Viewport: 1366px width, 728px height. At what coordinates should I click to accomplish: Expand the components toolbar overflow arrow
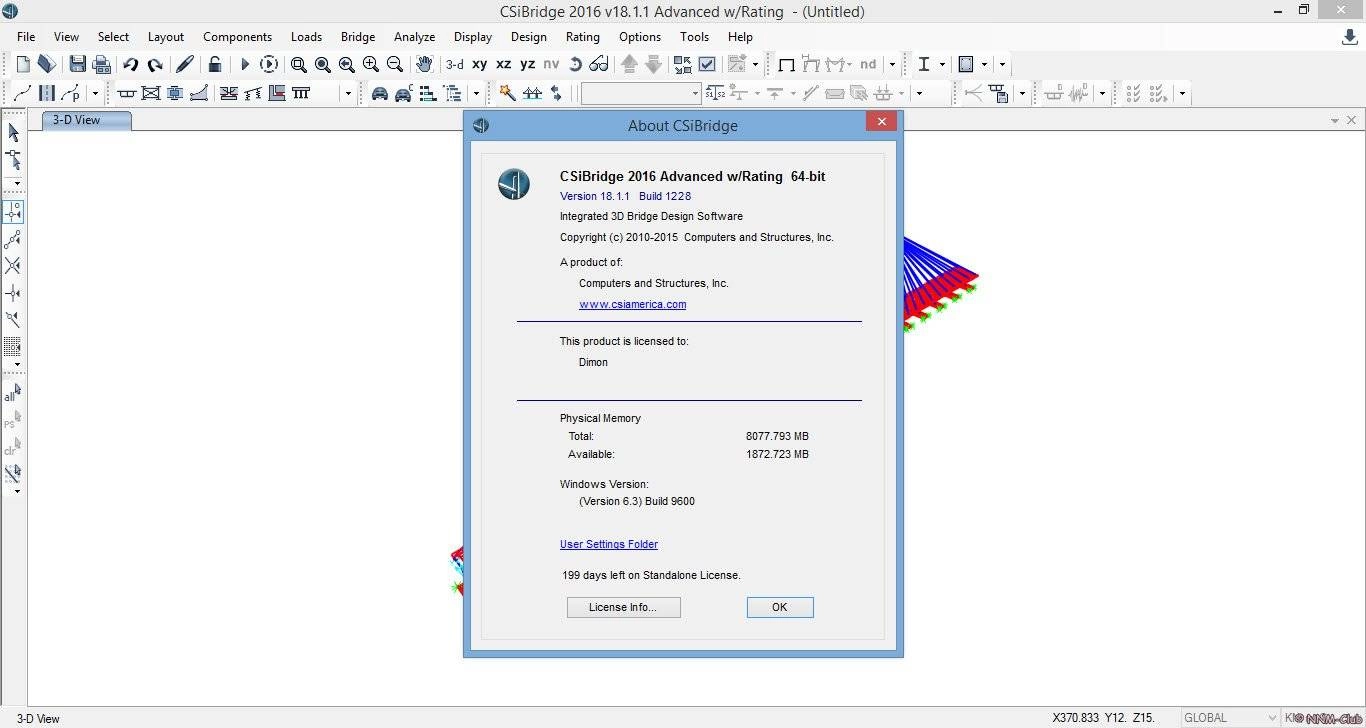pyautogui.click(x=348, y=93)
